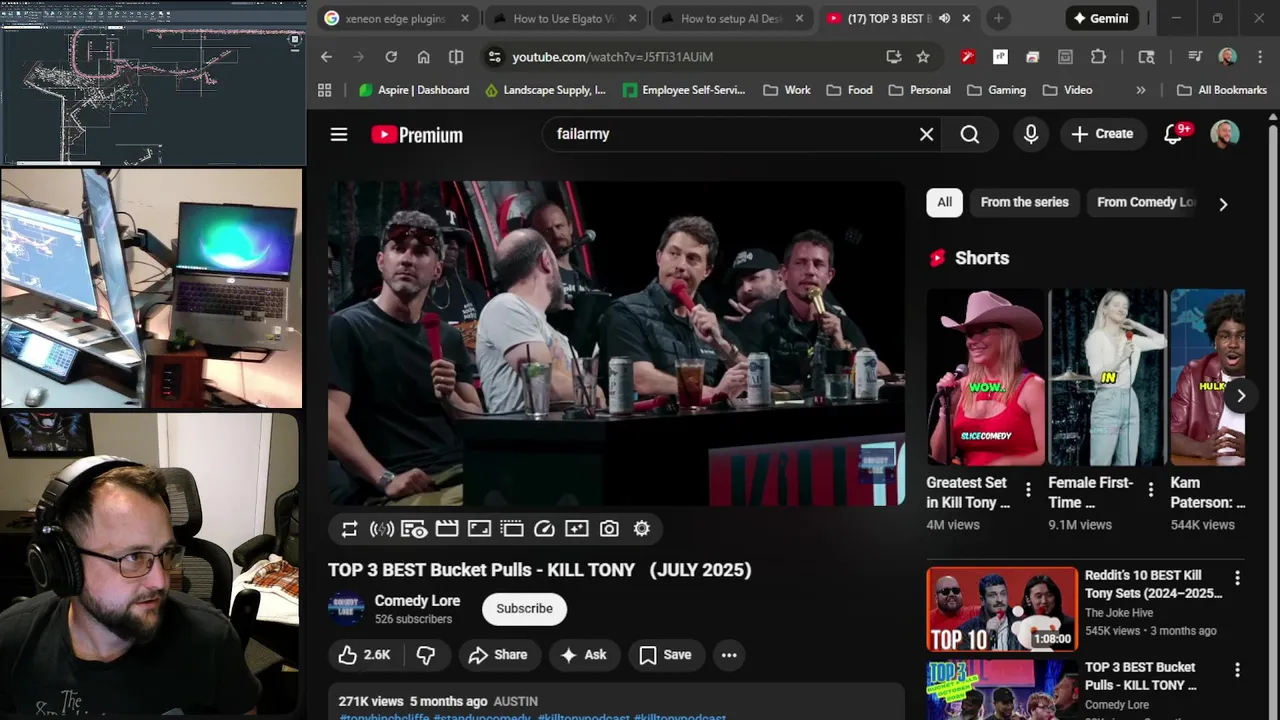Select the From the series chip
This screenshot has height=720, width=1280.
[1024, 202]
